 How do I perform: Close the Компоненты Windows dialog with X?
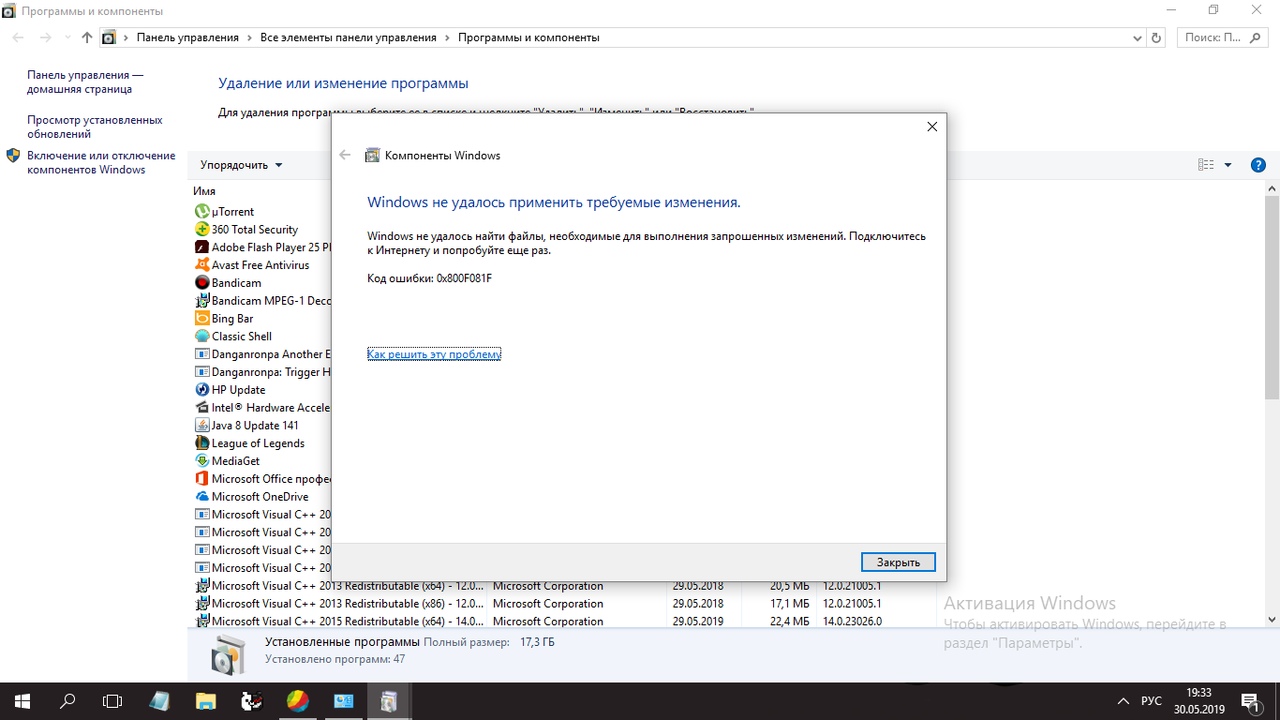click(932, 127)
